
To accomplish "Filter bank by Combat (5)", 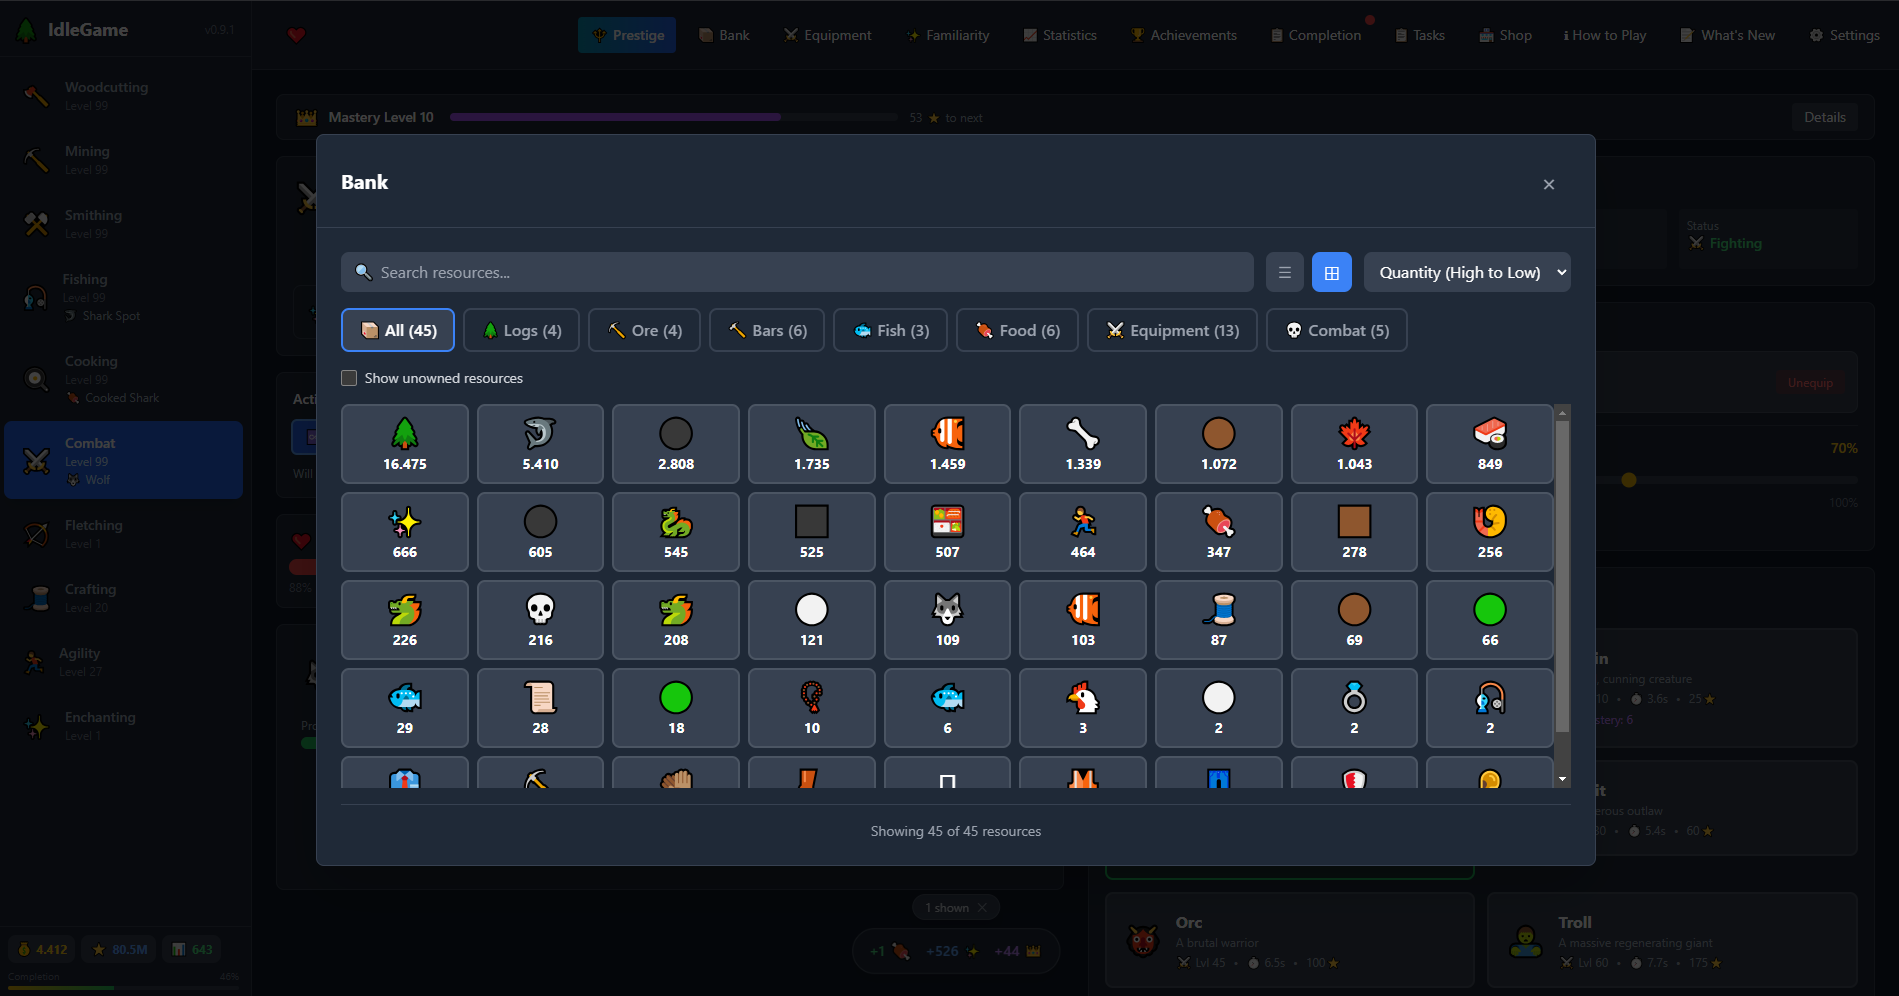I will [1337, 330].
